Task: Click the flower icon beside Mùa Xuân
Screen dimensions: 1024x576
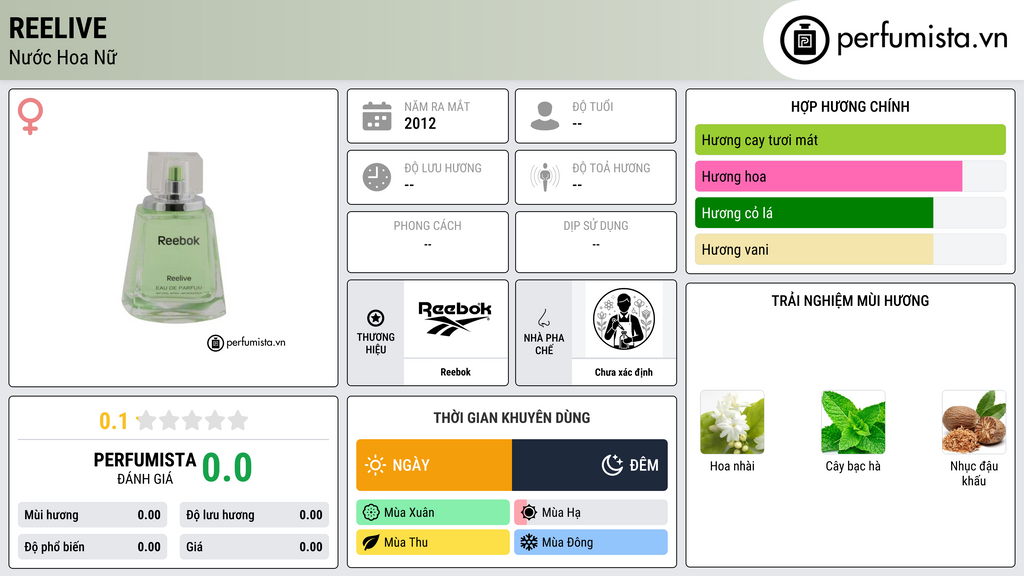Action: (x=371, y=513)
